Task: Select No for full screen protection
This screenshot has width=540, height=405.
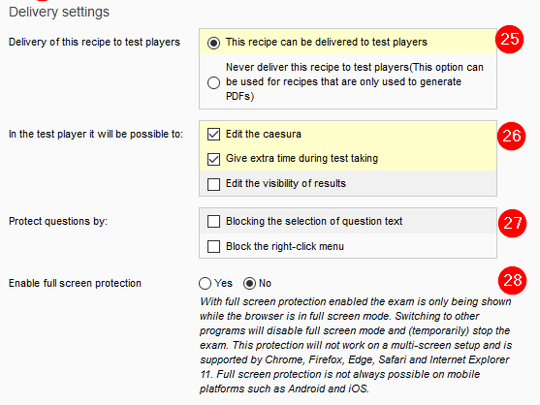Action: 249,283
